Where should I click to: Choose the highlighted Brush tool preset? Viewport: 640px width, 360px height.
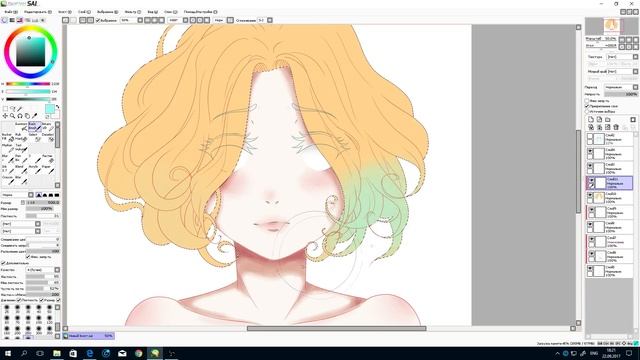[35, 127]
